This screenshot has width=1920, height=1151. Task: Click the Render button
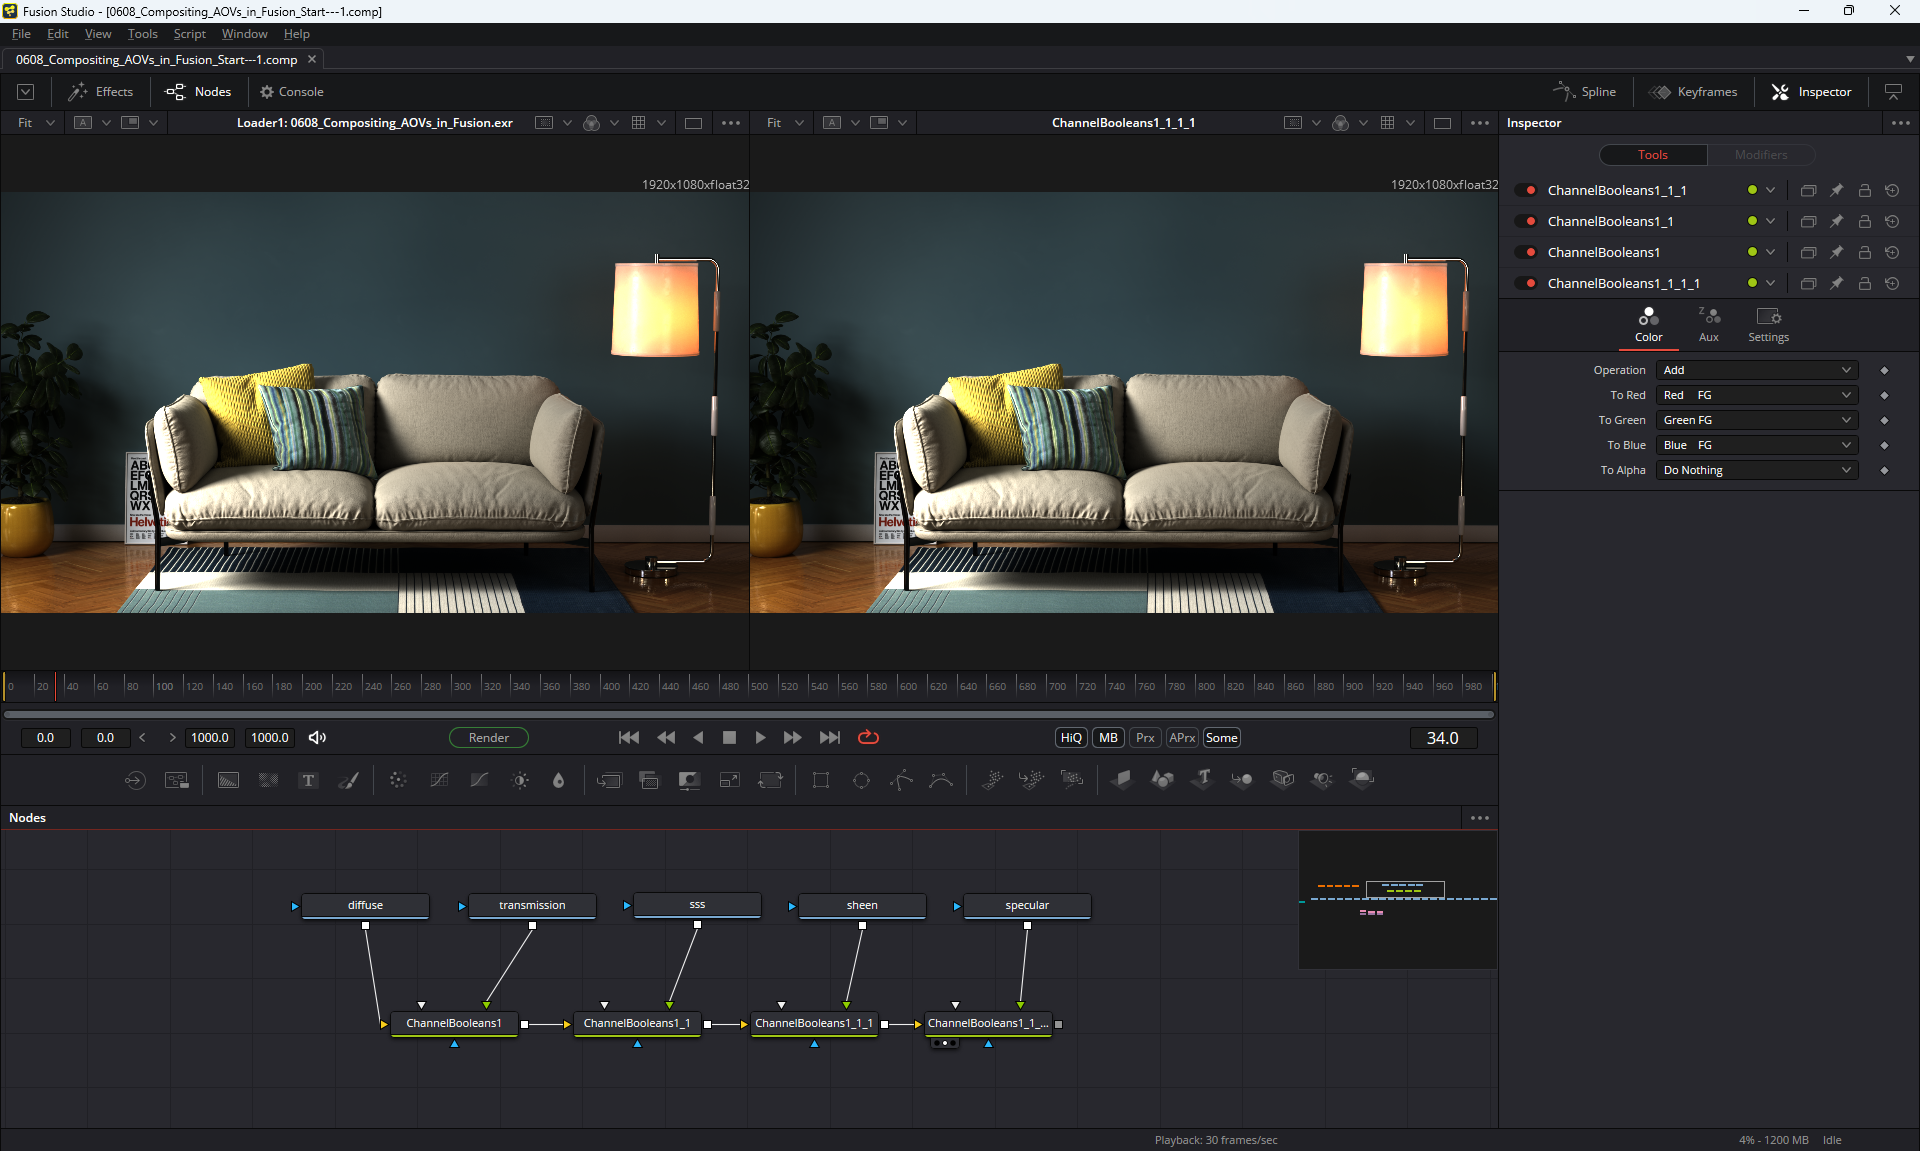(488, 737)
